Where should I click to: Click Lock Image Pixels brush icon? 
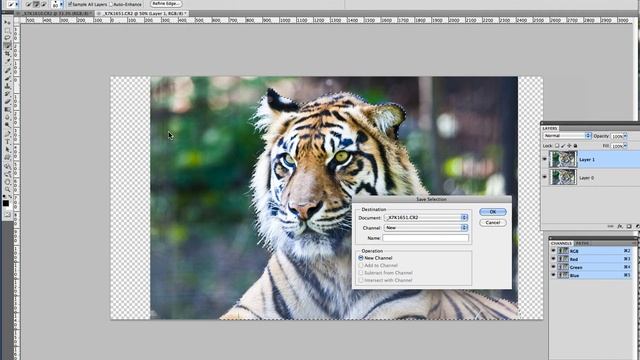[x=563, y=146]
